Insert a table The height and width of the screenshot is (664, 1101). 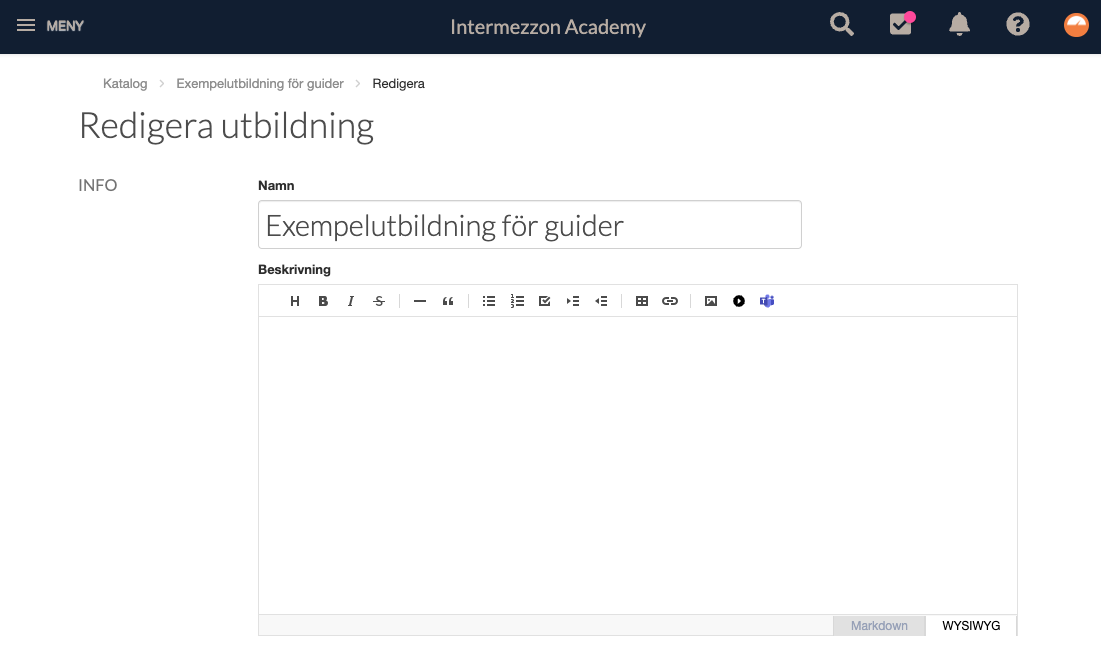642,301
